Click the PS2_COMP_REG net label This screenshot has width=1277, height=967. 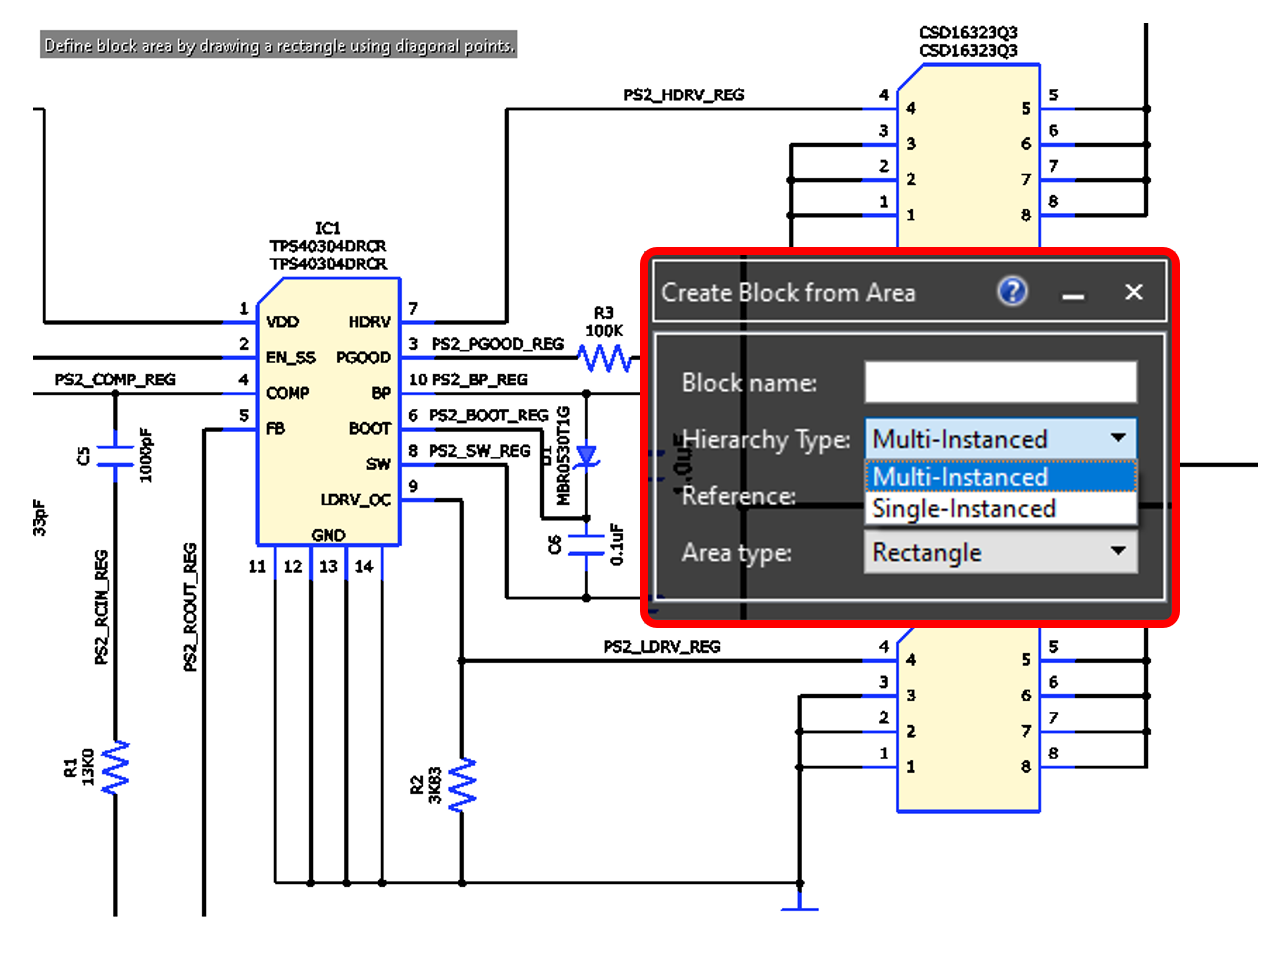[115, 380]
